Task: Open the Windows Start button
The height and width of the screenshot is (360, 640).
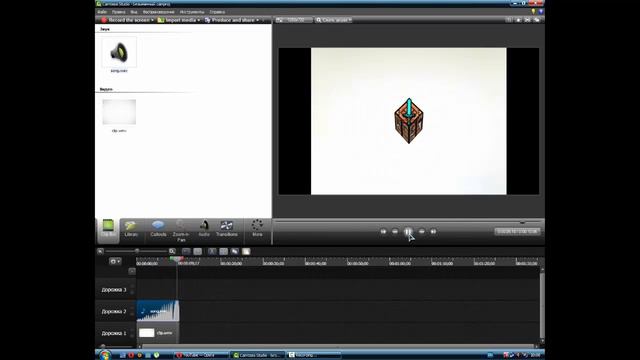Action: [x=105, y=355]
